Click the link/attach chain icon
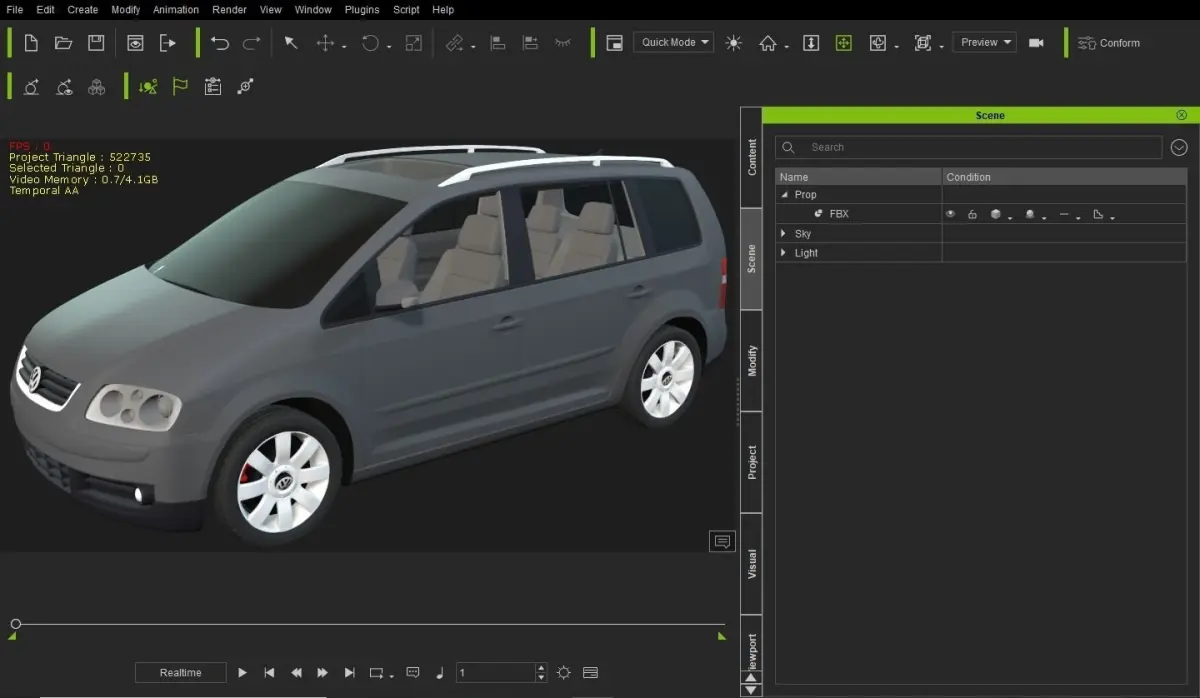1200x698 pixels. [455, 43]
